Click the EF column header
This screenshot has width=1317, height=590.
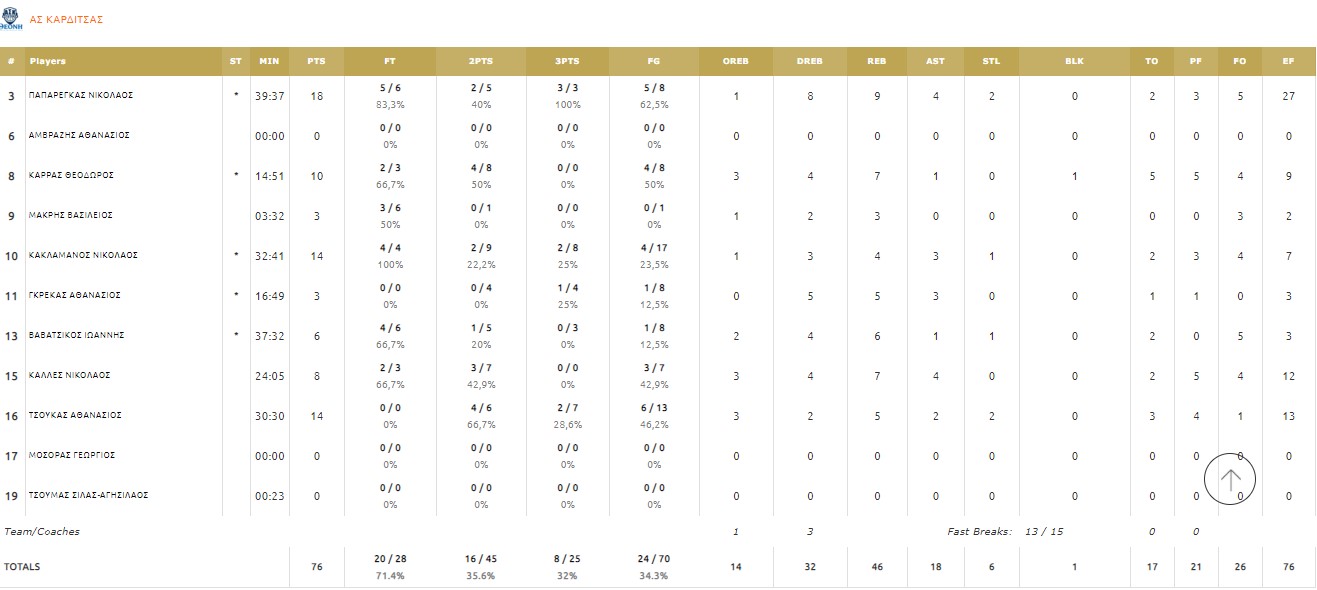1289,61
